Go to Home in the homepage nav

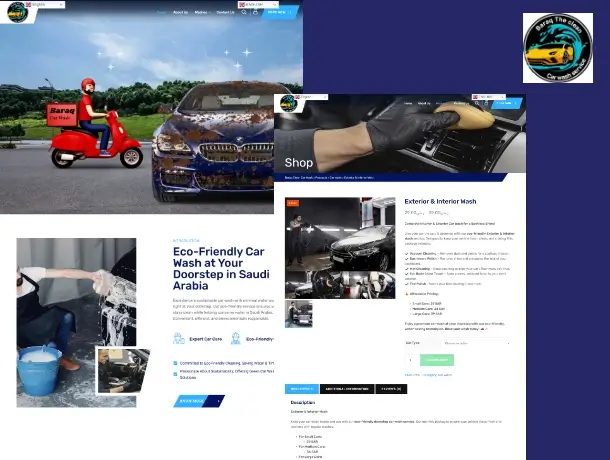pos(161,12)
